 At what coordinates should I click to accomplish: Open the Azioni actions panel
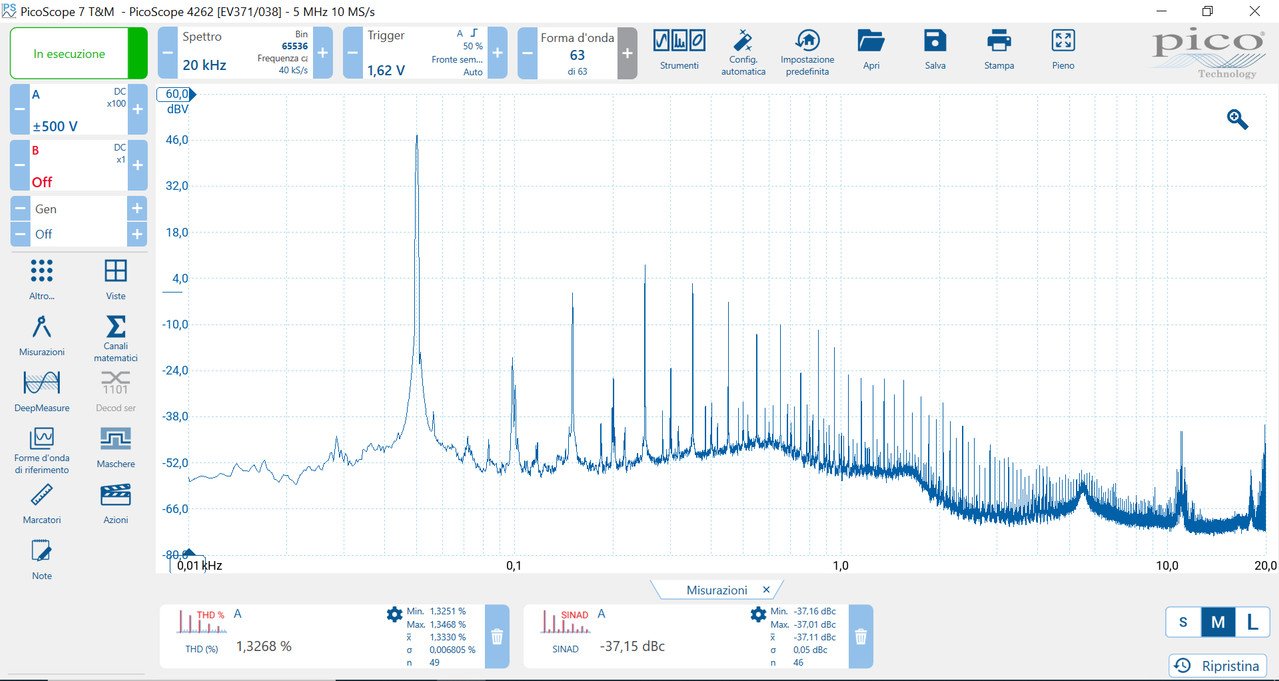pos(116,503)
